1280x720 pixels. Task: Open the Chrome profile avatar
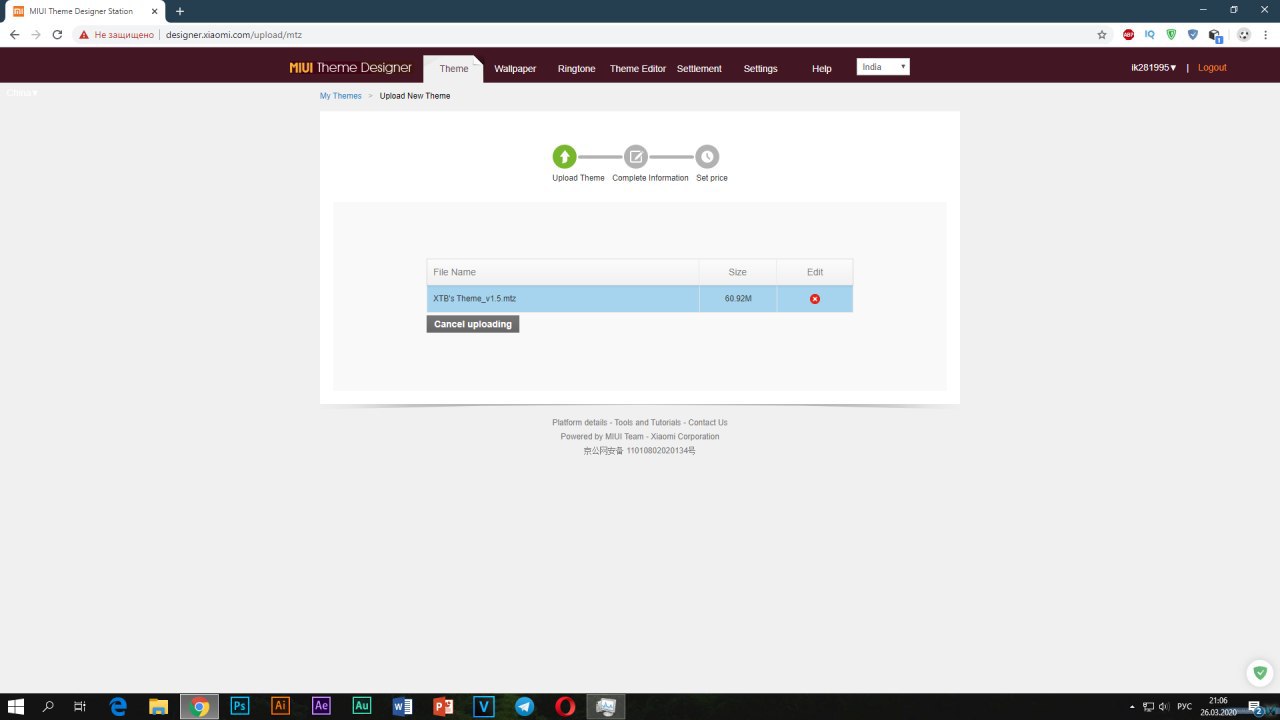1243,34
